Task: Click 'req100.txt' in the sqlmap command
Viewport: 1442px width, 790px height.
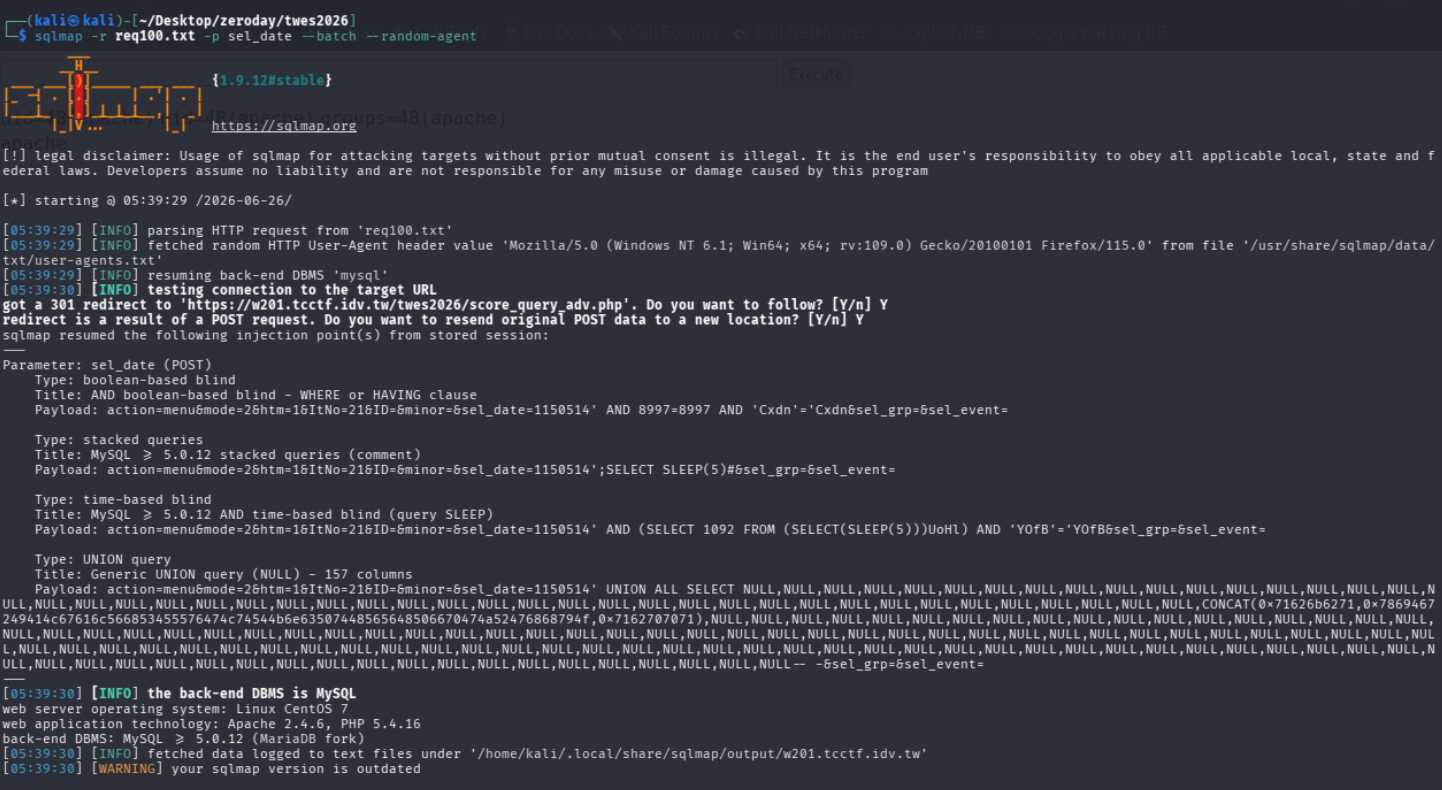Action: [x=155, y=35]
